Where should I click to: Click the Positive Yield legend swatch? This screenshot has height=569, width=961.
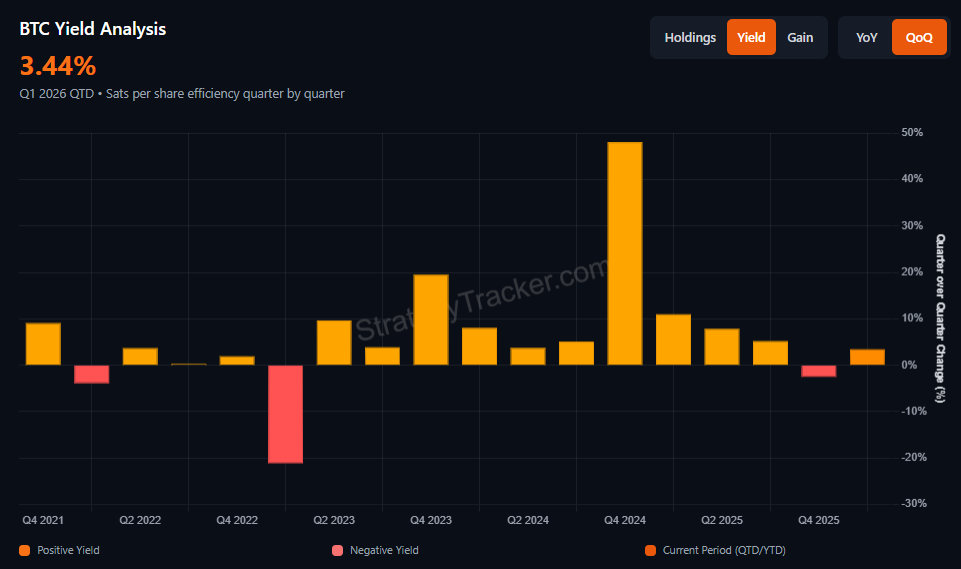[24, 550]
